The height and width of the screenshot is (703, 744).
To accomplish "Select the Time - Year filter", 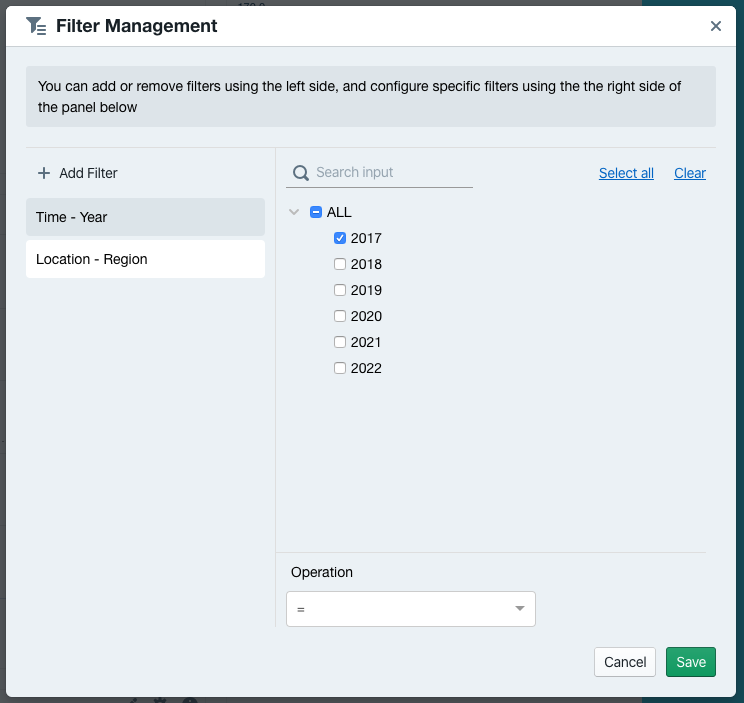I will [145, 217].
